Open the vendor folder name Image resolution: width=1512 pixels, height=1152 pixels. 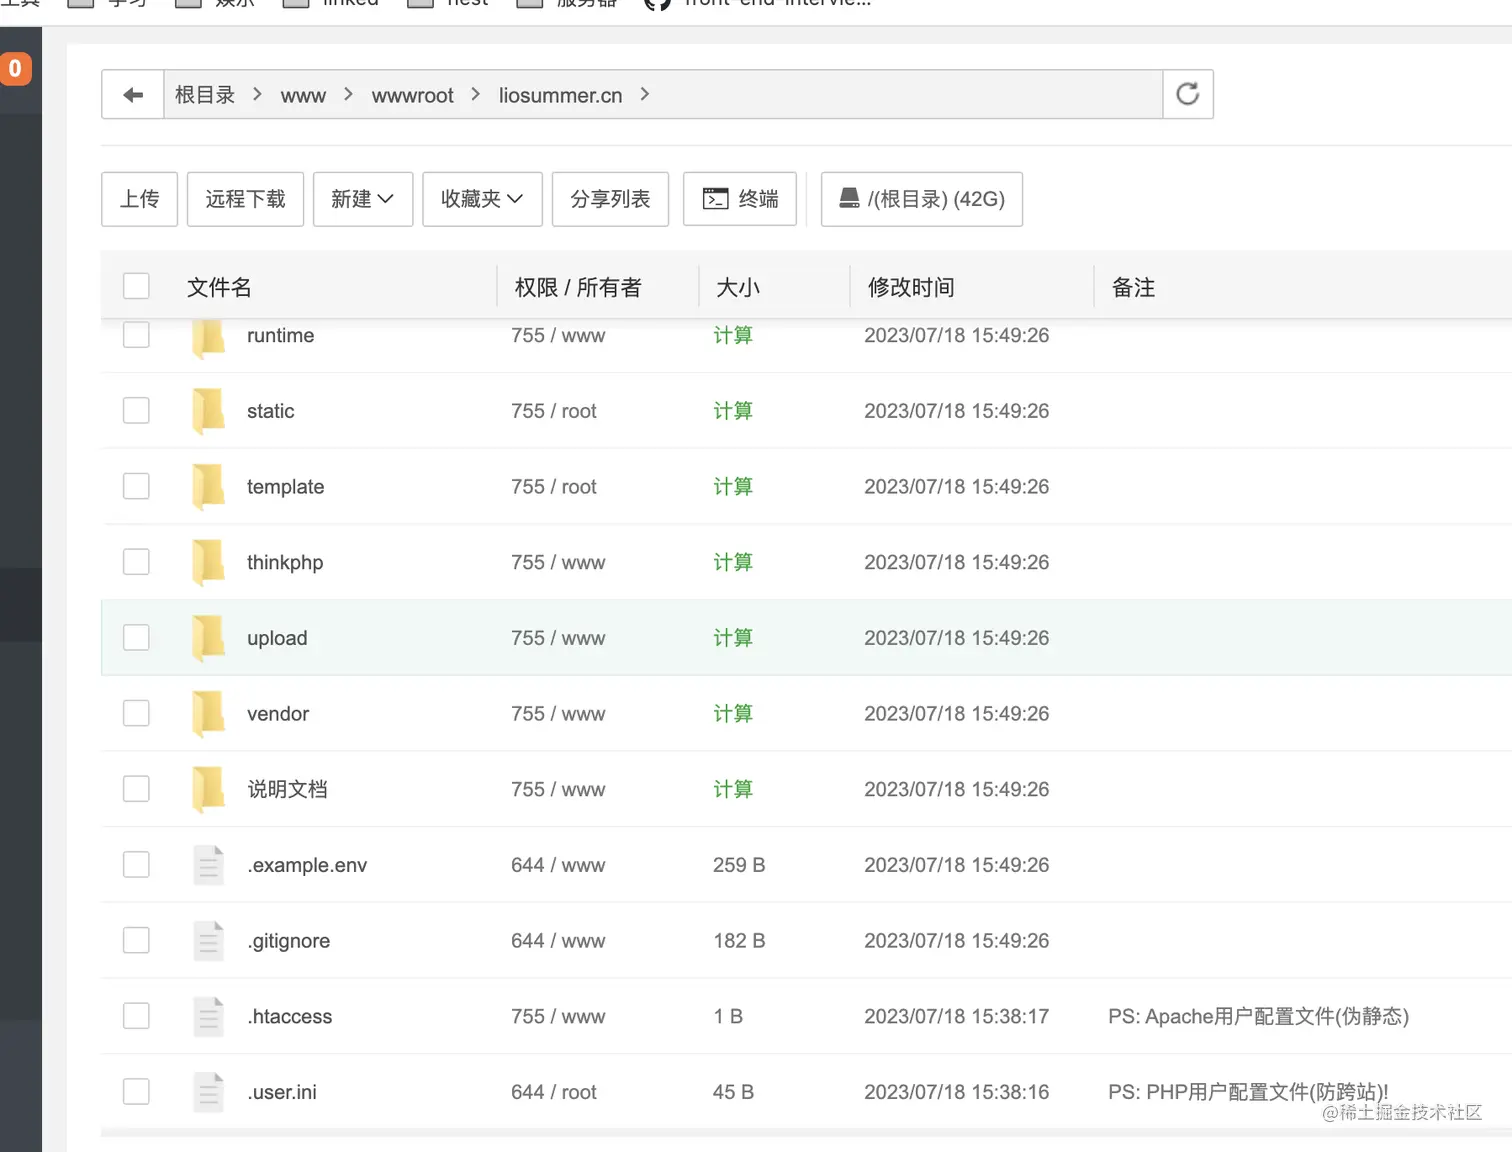tap(278, 714)
